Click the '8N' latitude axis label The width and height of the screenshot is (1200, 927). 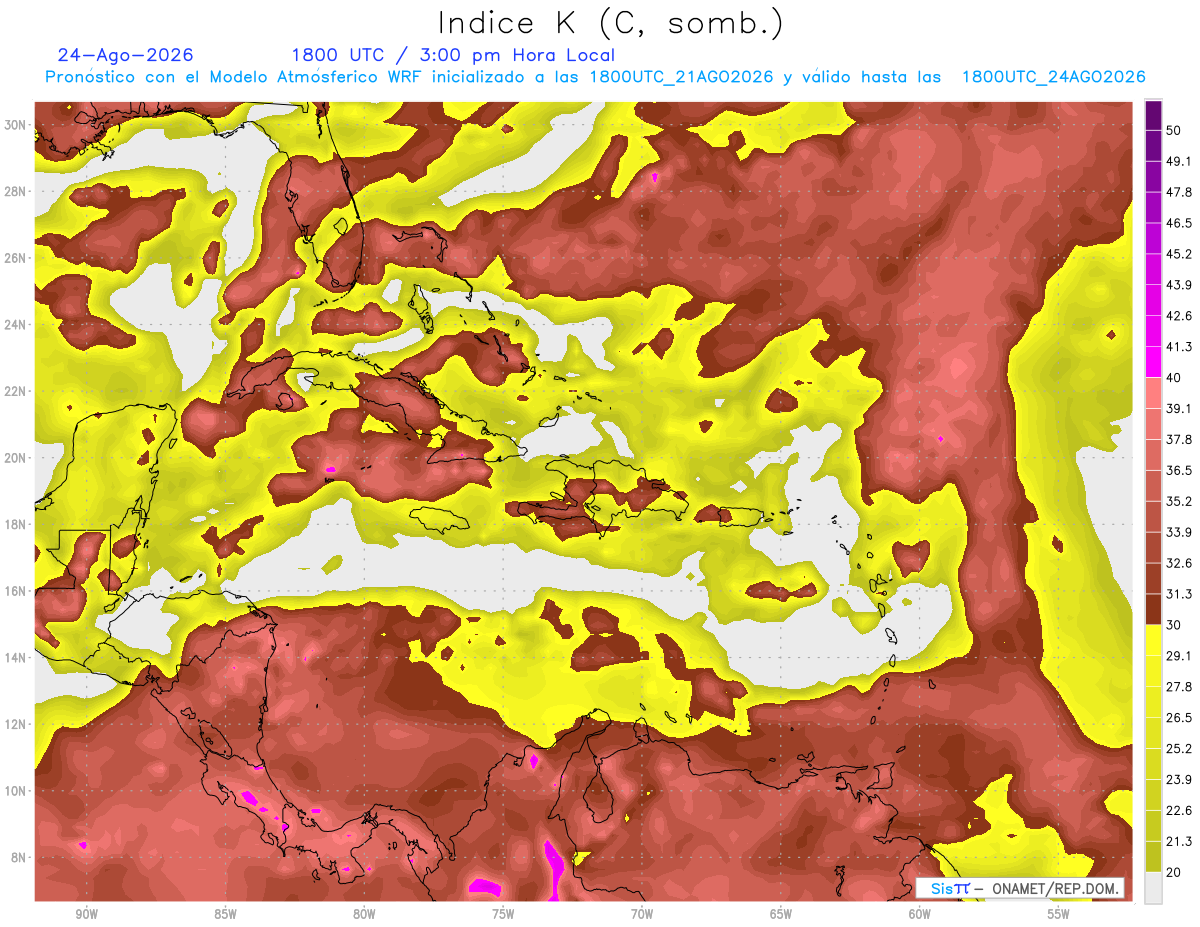18,857
